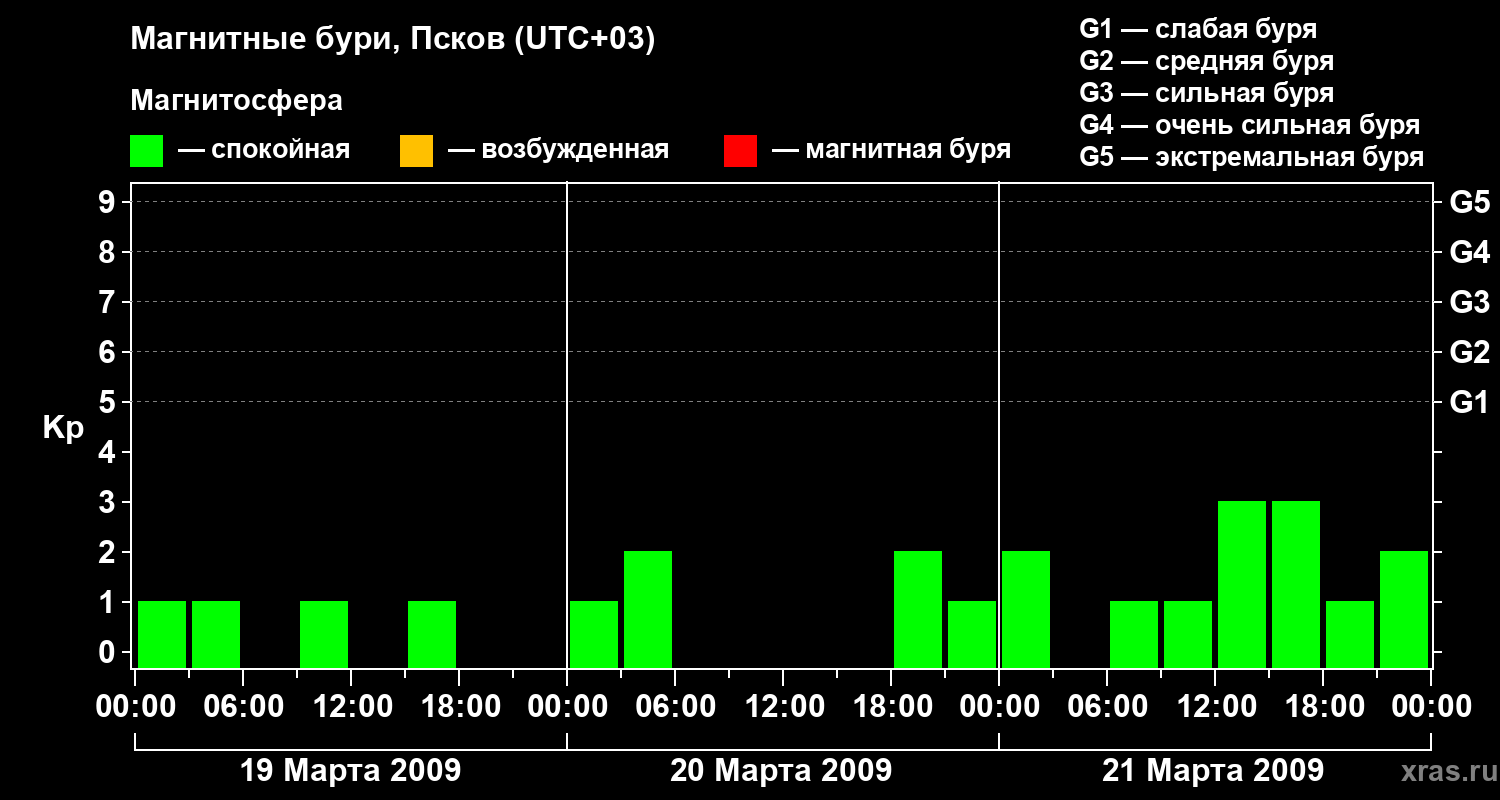1500x800 pixels.
Task: Click the red 'магнитная буря' legend swatch
Action: pos(740,150)
